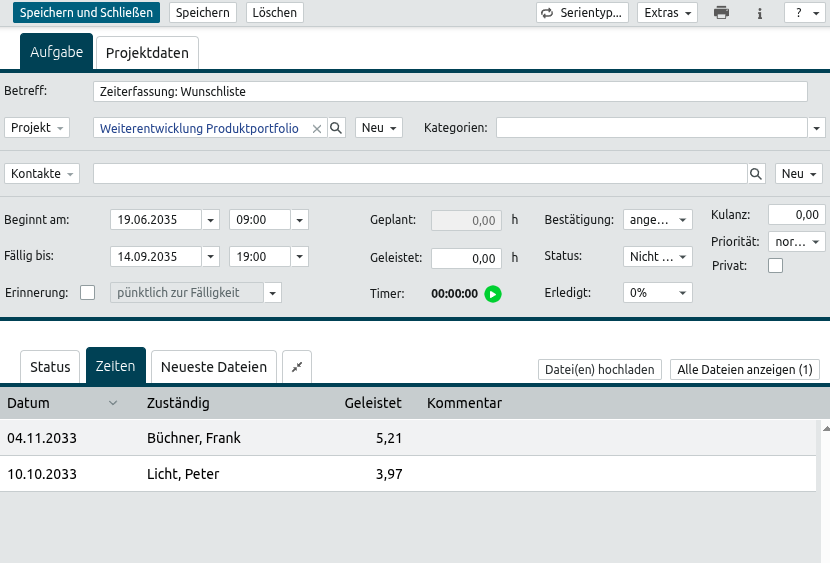Toggle the Privat checkbox
830x563 pixels.
point(775,266)
